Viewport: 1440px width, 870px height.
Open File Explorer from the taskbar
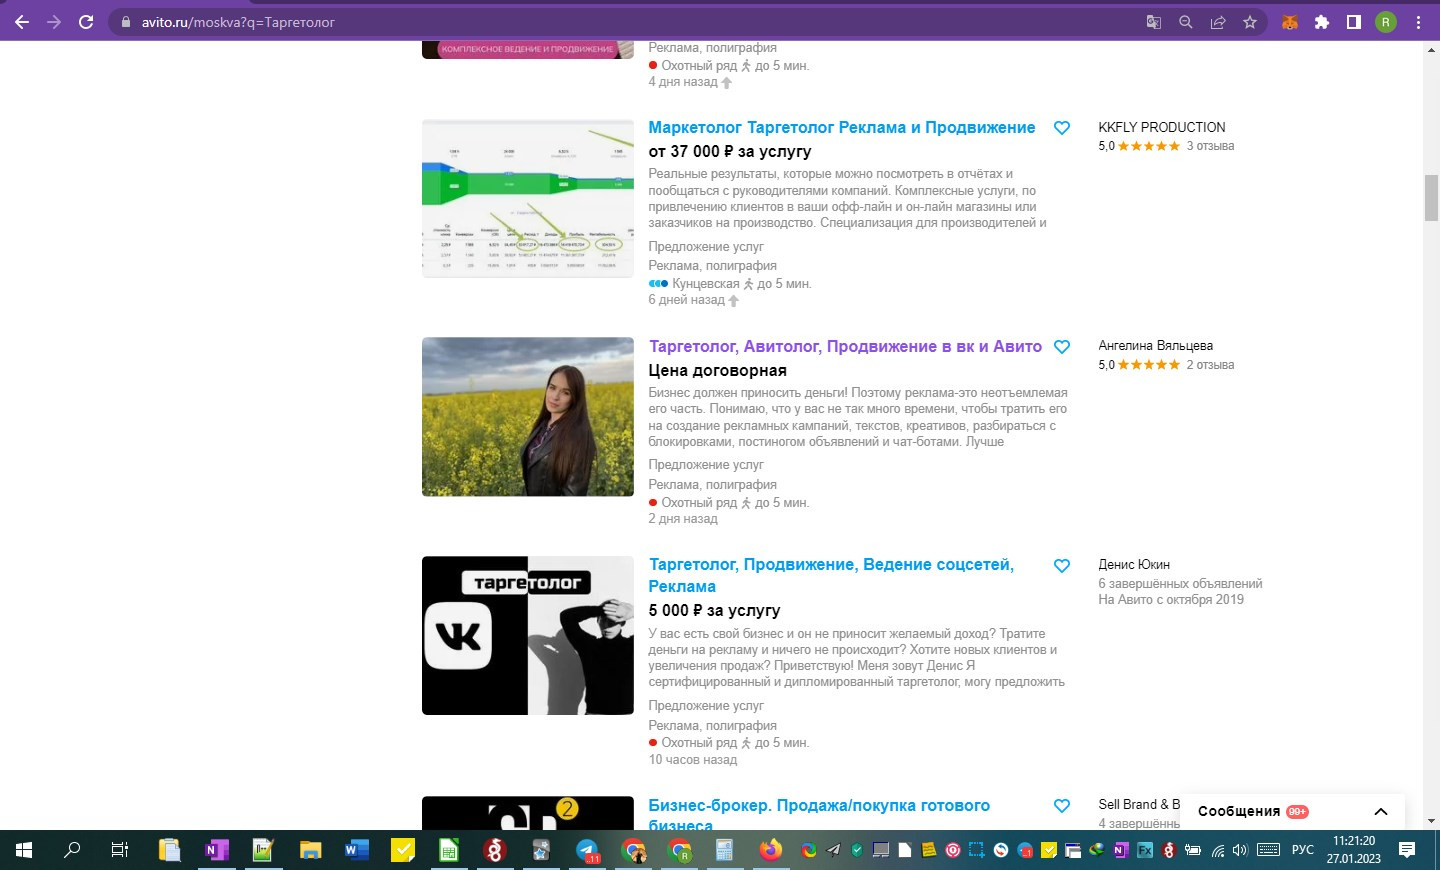point(310,850)
